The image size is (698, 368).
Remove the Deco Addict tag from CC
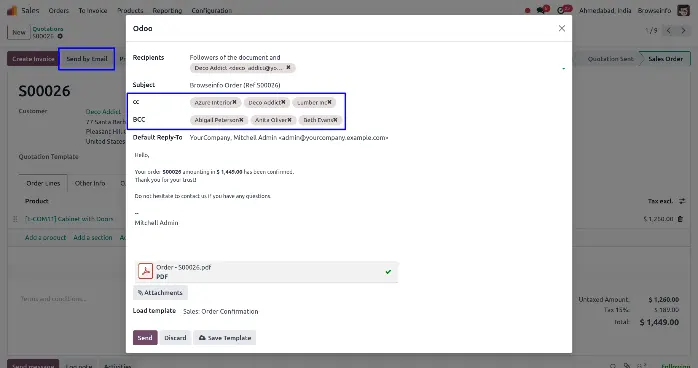(x=283, y=102)
